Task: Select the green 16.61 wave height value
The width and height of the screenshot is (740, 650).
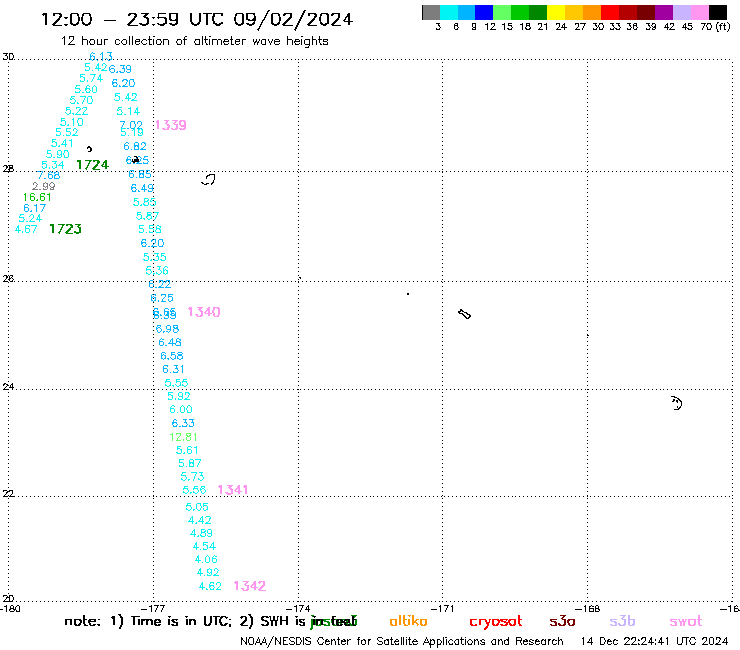Action: point(37,197)
